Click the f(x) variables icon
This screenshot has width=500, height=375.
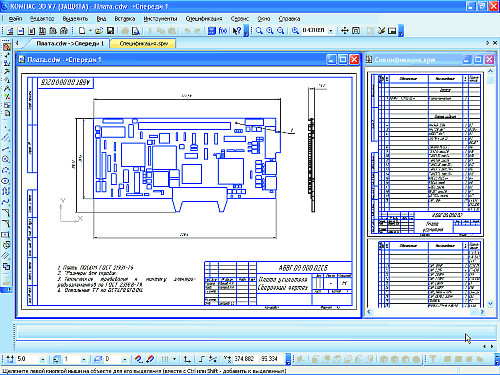pyautogui.click(x=223, y=31)
